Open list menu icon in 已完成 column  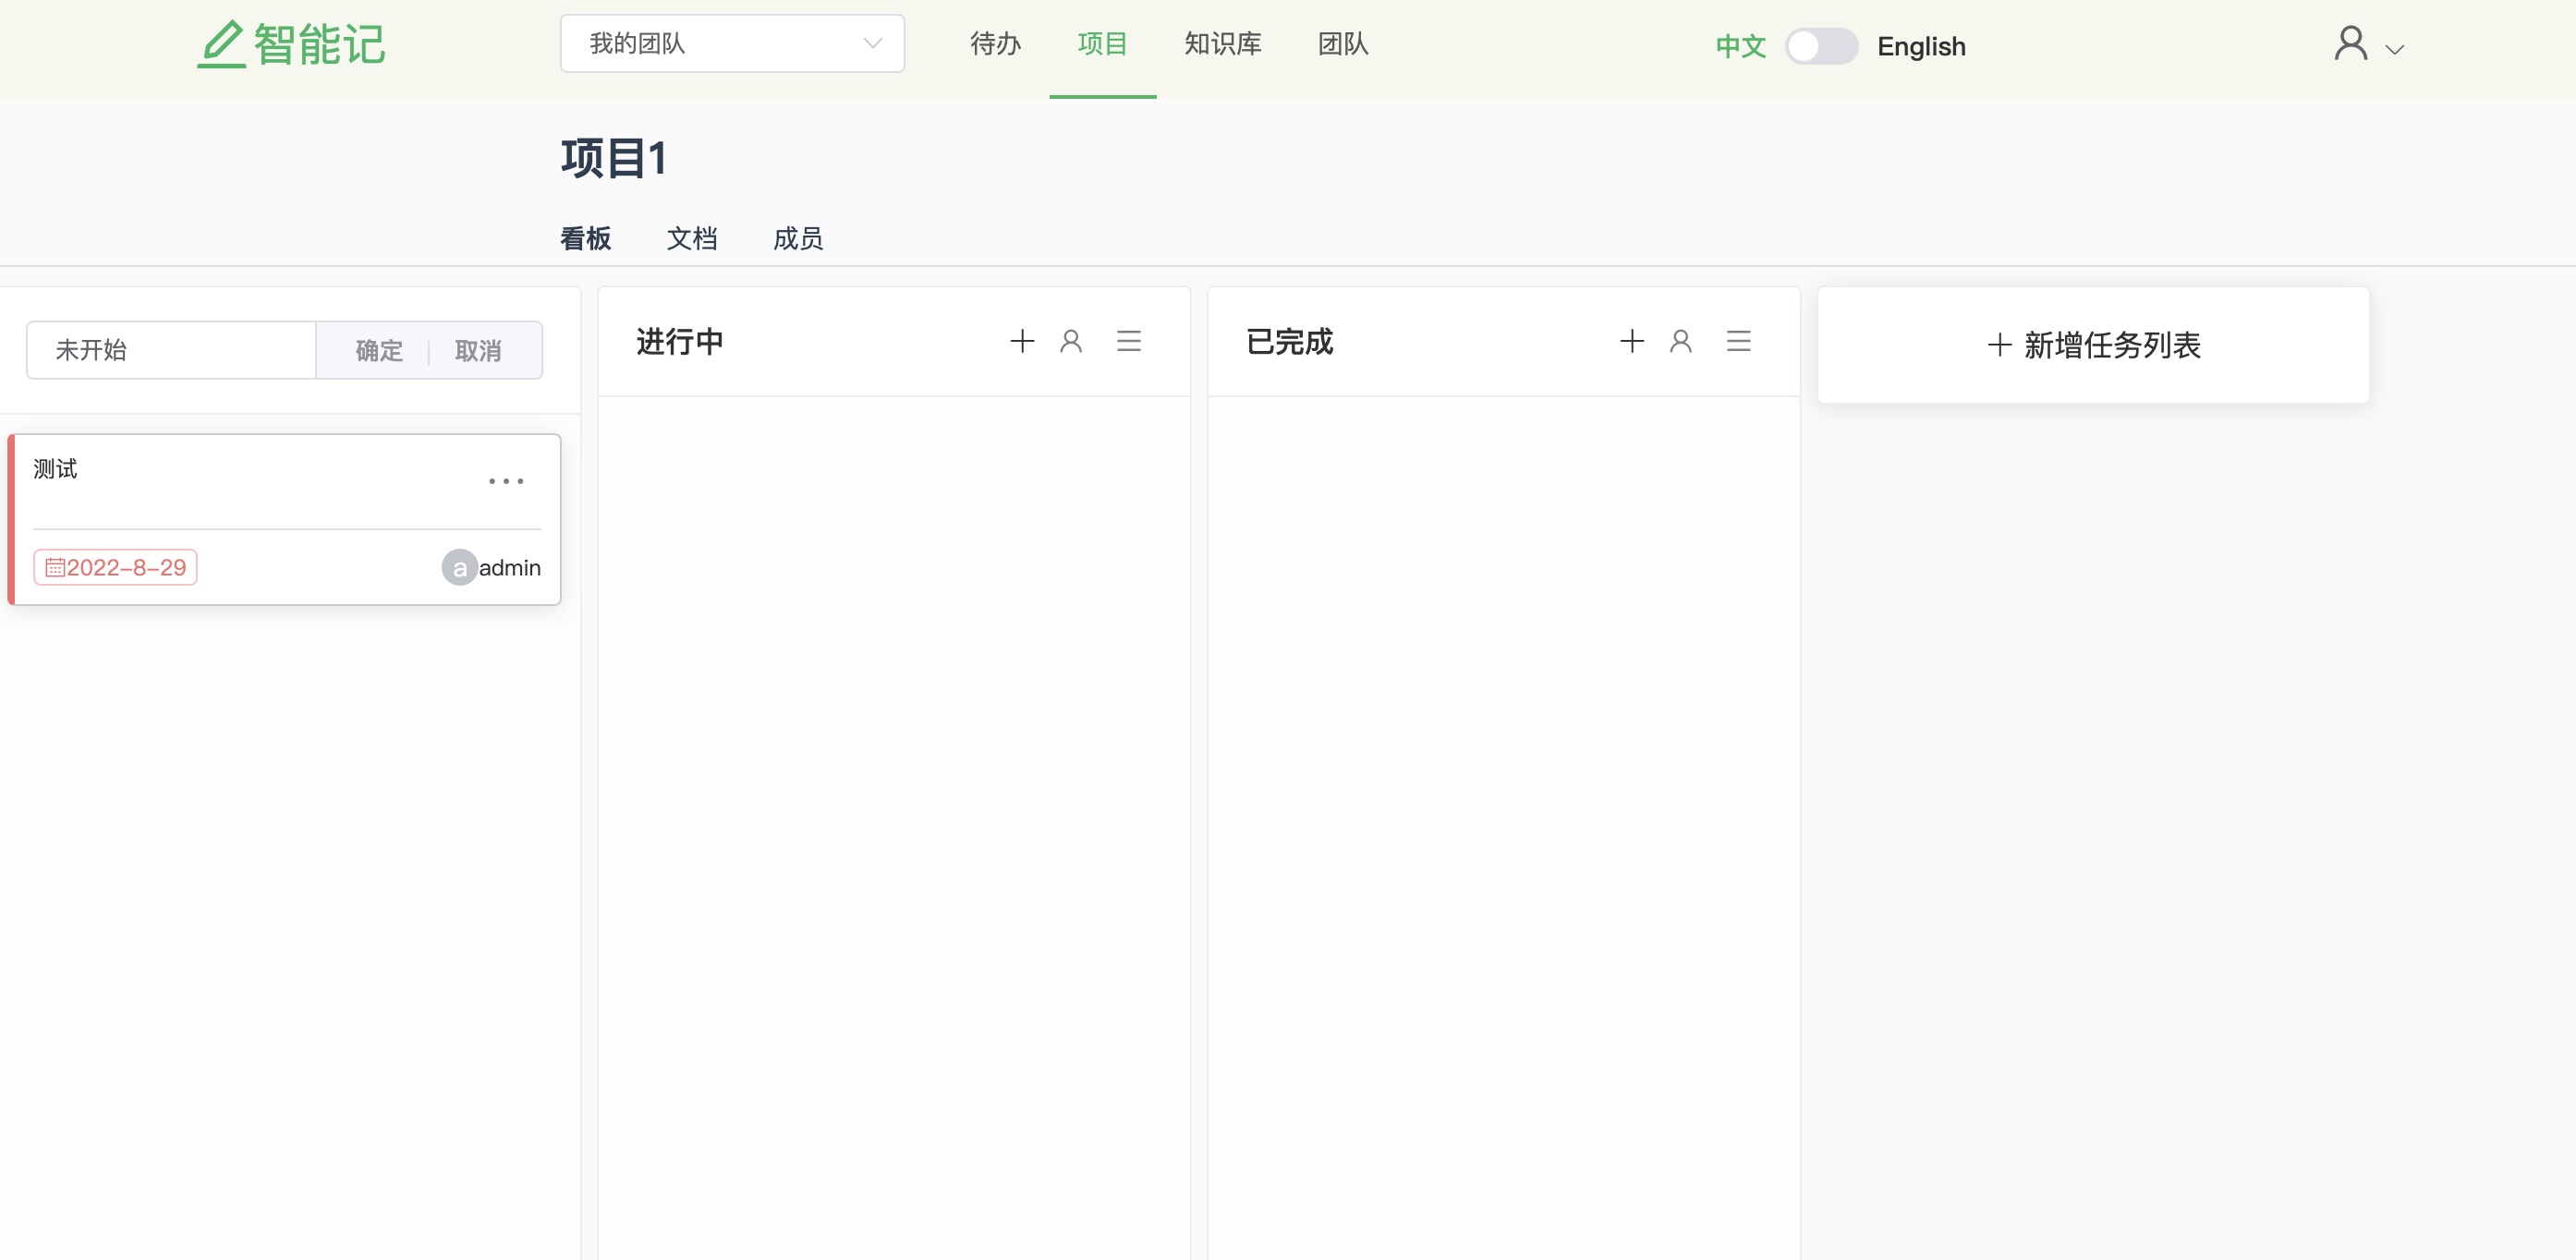coord(1738,341)
